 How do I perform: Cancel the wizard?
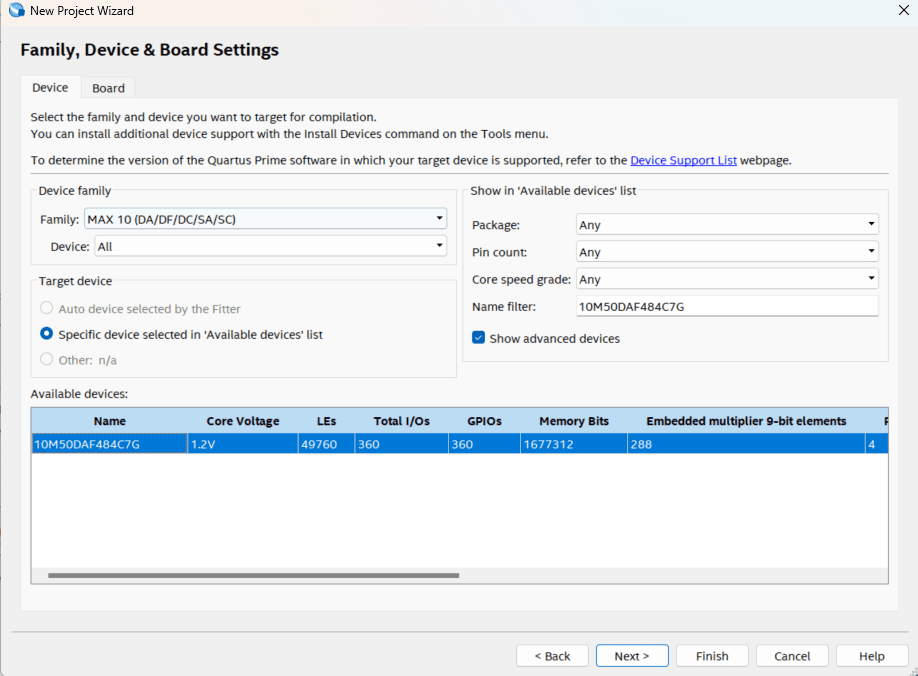(x=792, y=656)
